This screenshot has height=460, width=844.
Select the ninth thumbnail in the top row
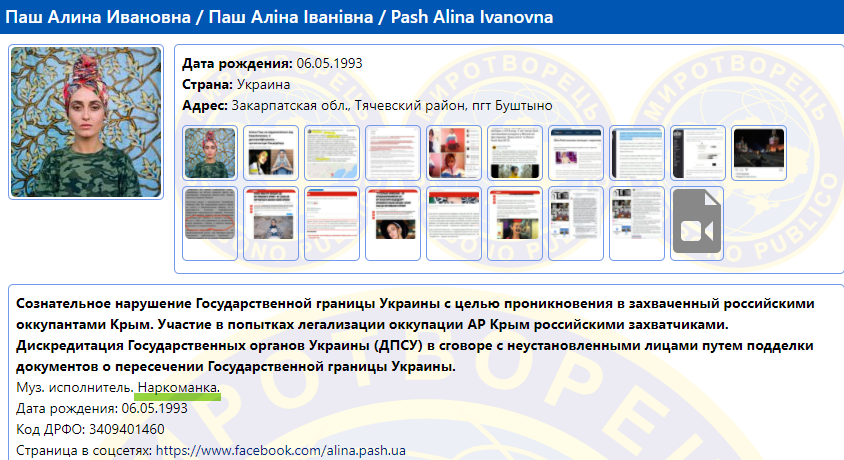pos(698,153)
